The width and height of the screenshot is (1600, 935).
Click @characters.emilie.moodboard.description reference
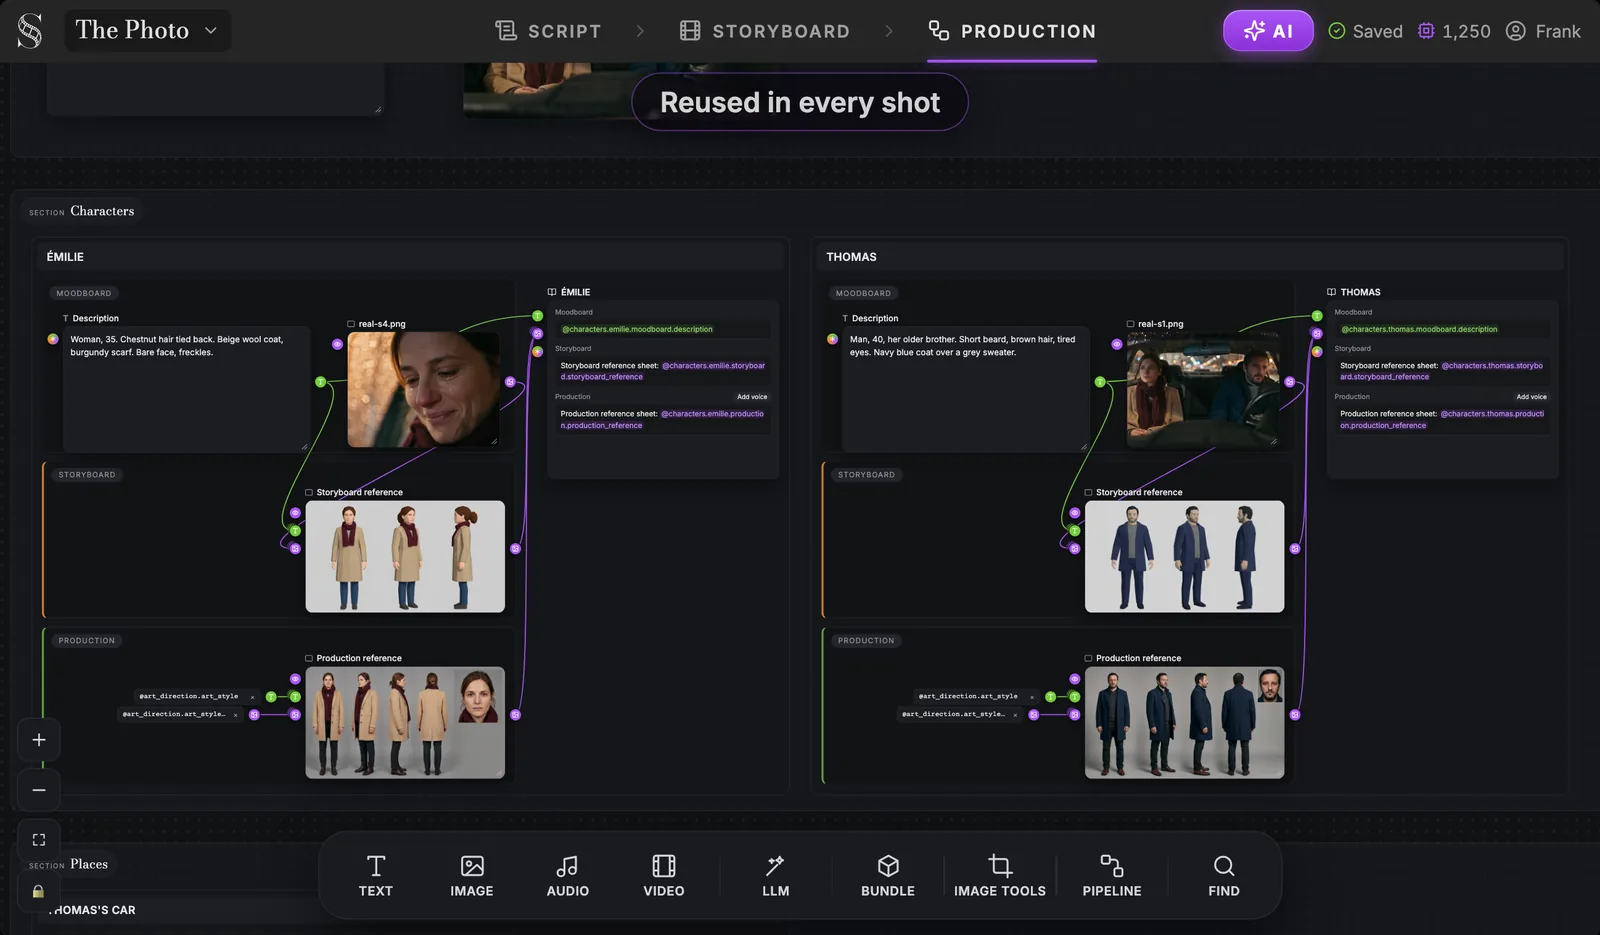click(x=637, y=329)
